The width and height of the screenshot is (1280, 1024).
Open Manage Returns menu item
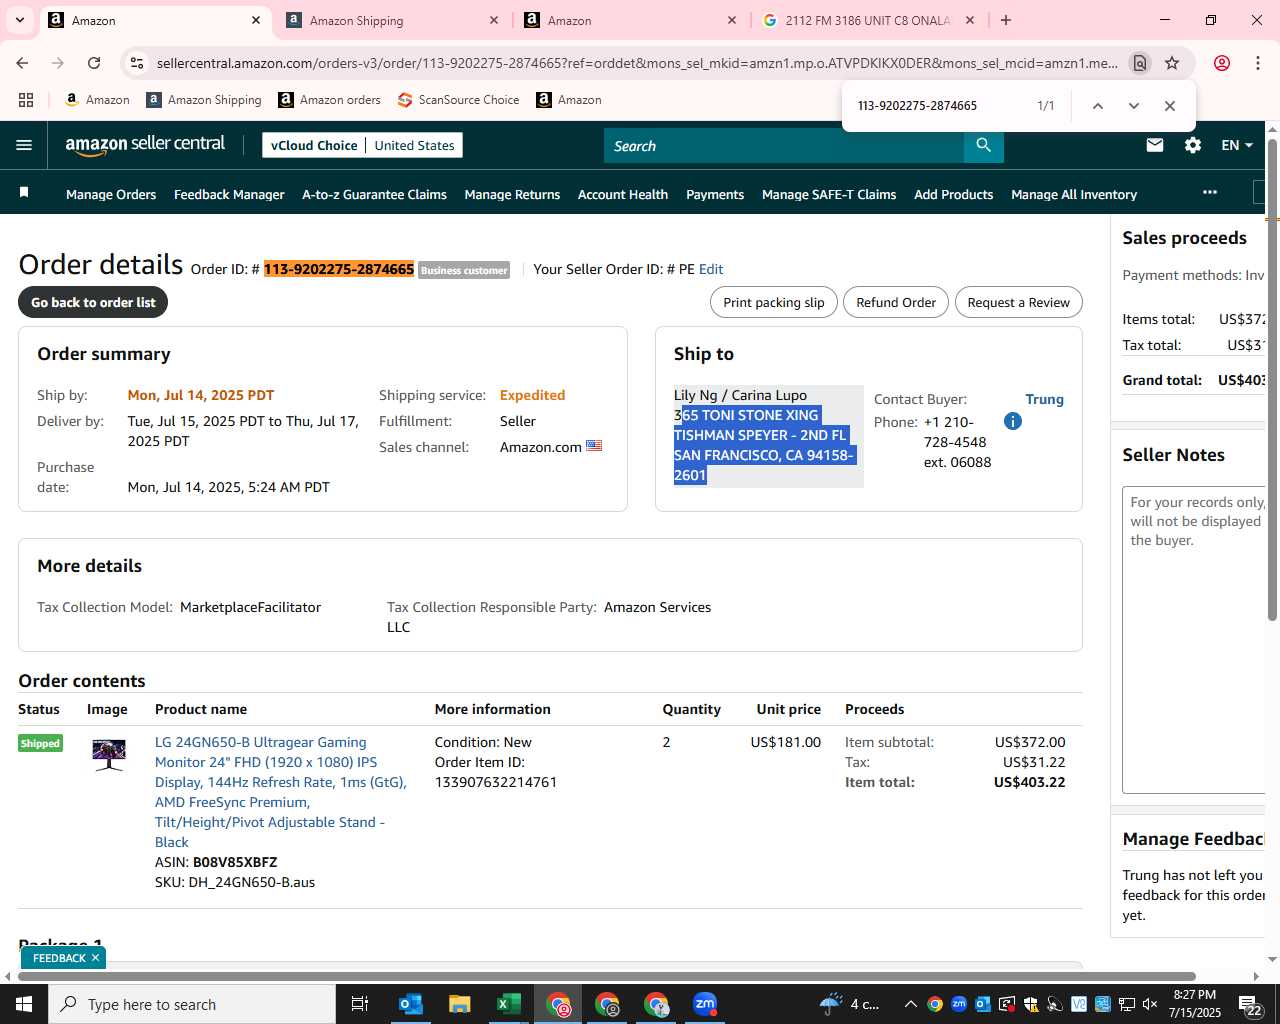tap(512, 194)
